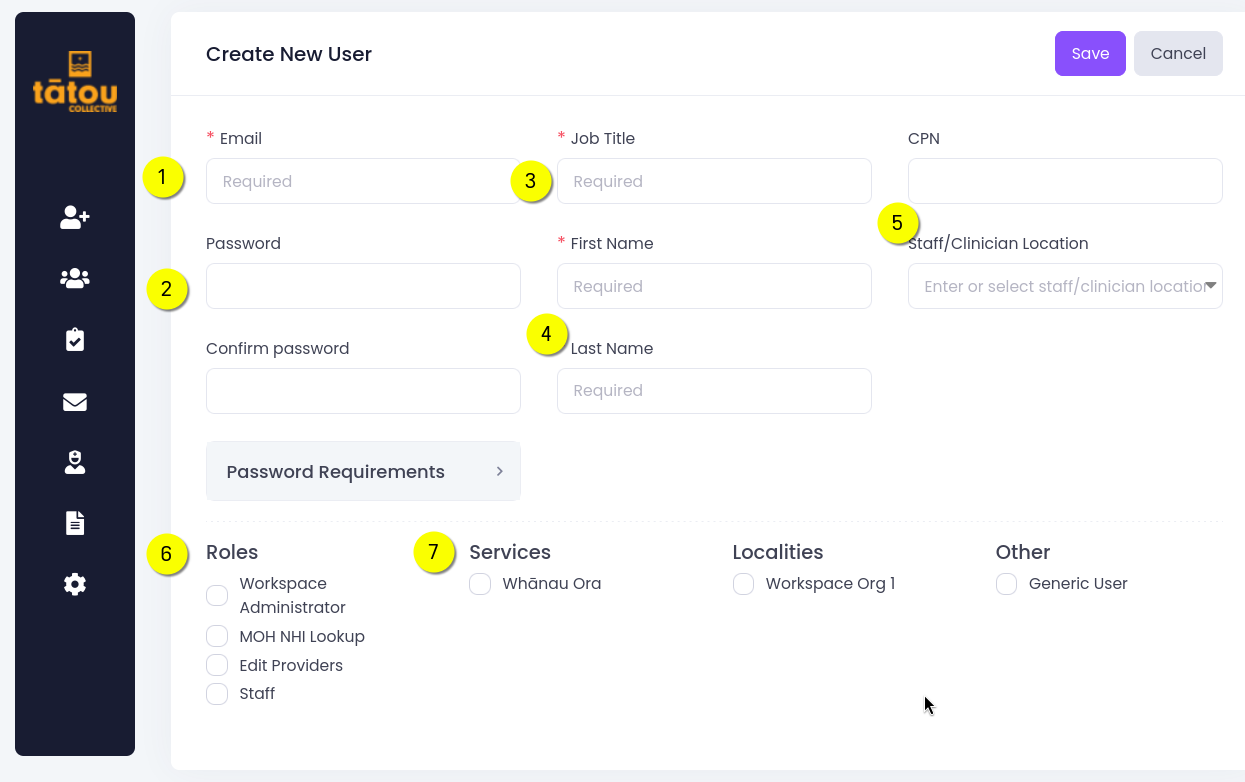Open the clinician badge sidebar icon
Viewport: 1245px width, 782px height.
tap(75, 462)
